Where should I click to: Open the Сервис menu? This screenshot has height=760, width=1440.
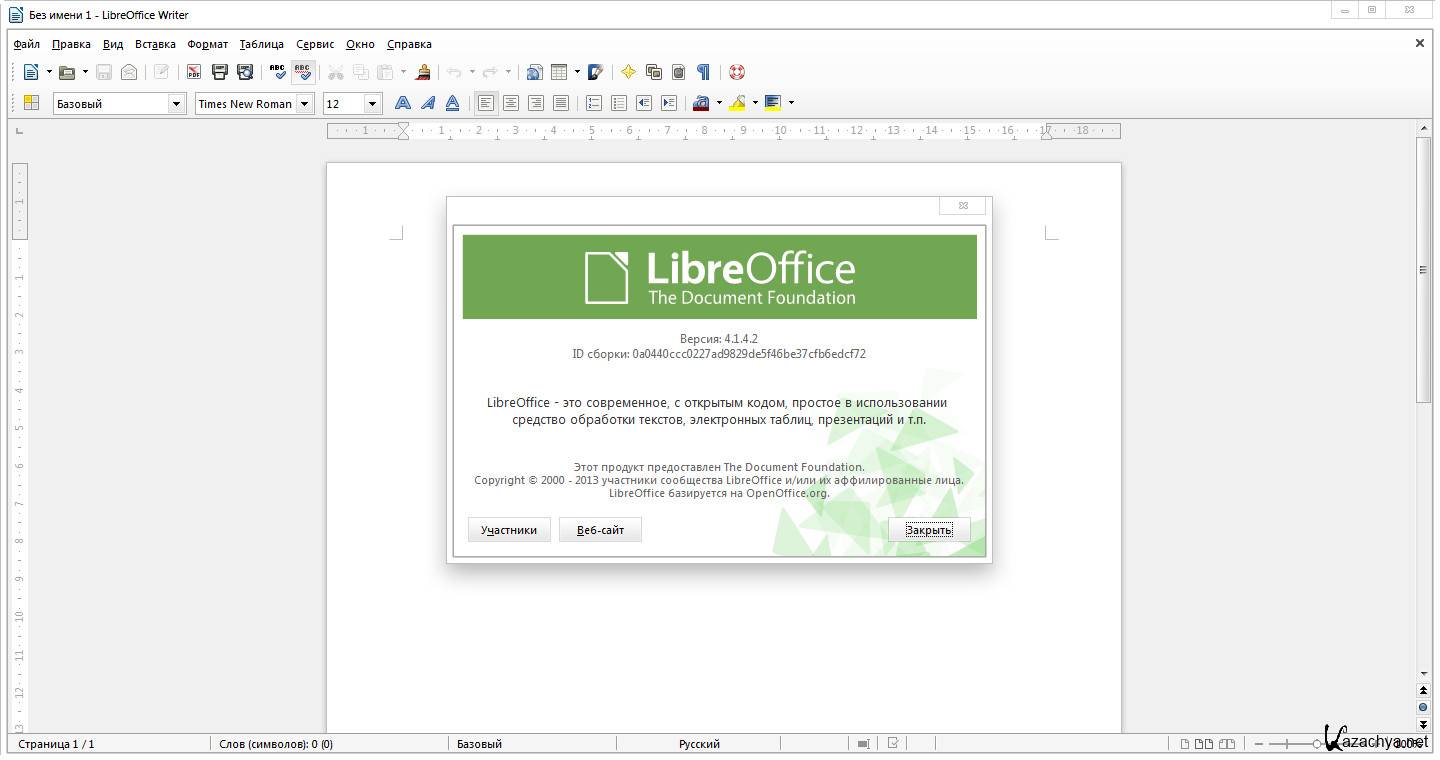[x=315, y=44]
